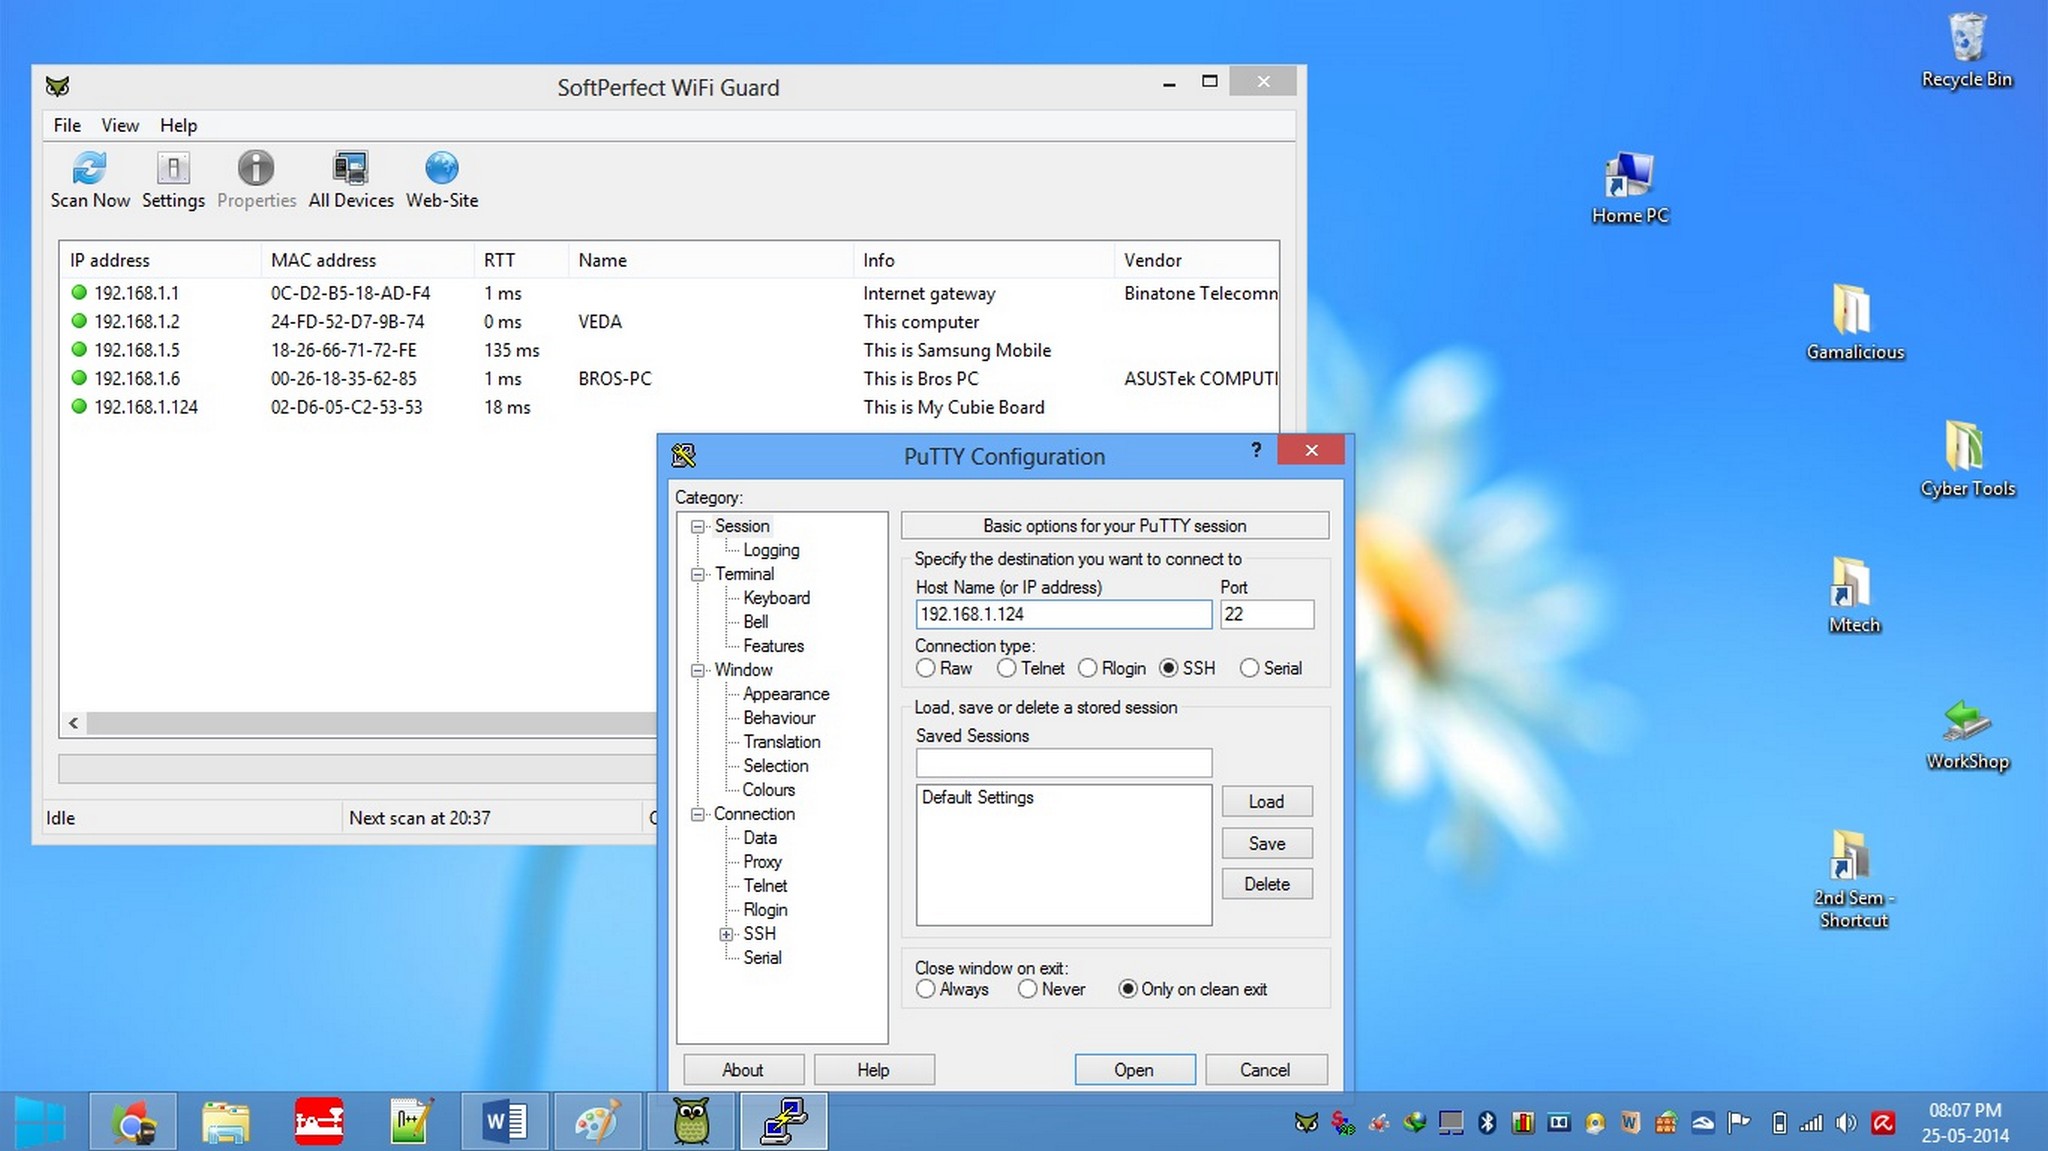Select Colours in PuTTY category tree

tap(769, 790)
